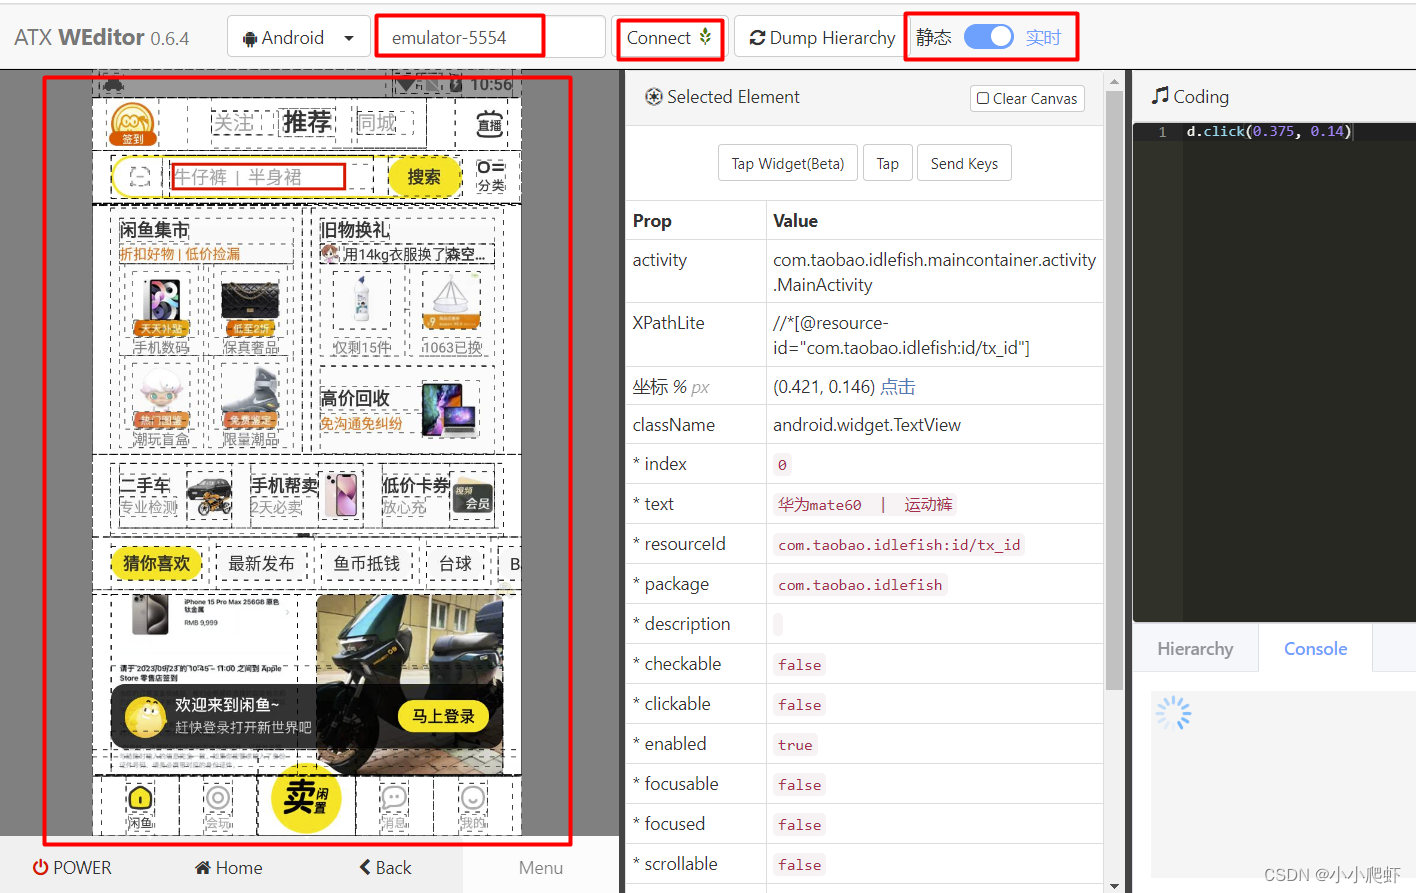1416x893 pixels.
Task: Click the emulator-5554 device input field
Action: click(x=490, y=38)
